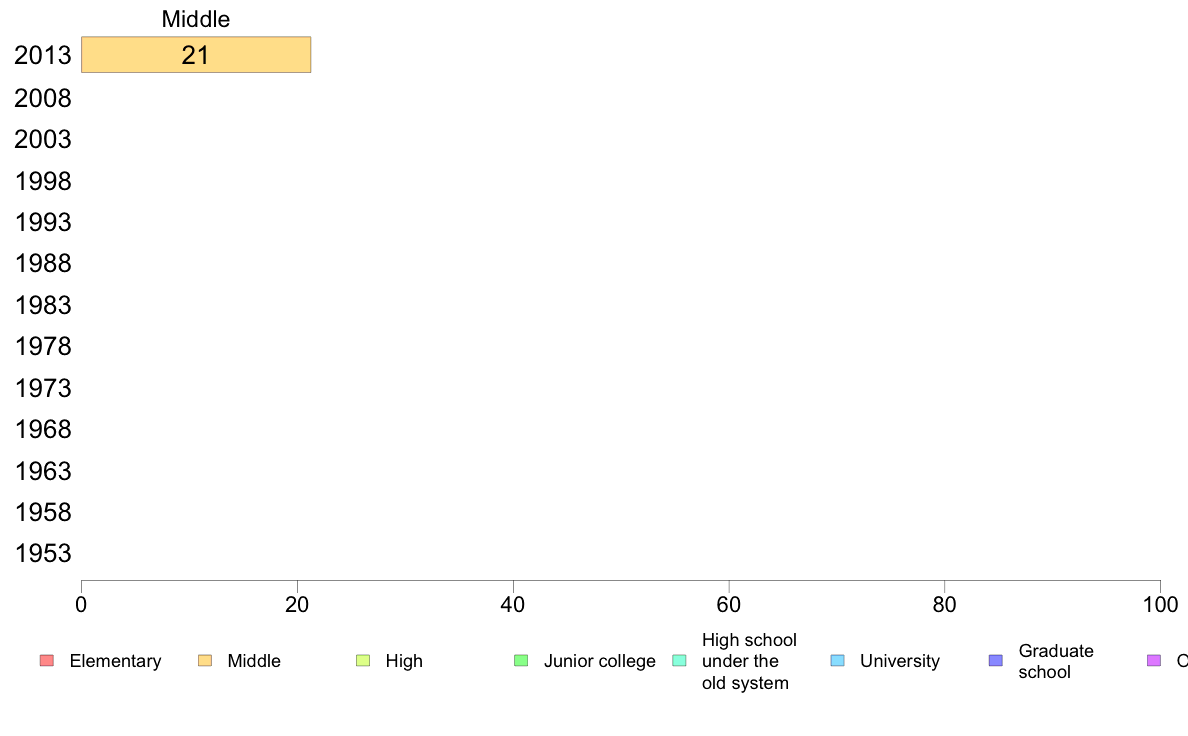Select the High legend swatch

point(363,660)
